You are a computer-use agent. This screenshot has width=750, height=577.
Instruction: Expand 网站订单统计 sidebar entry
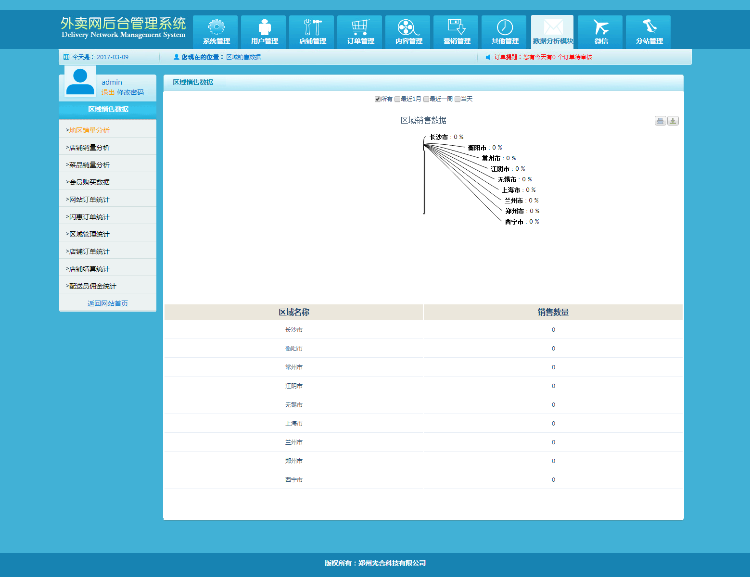coord(89,199)
